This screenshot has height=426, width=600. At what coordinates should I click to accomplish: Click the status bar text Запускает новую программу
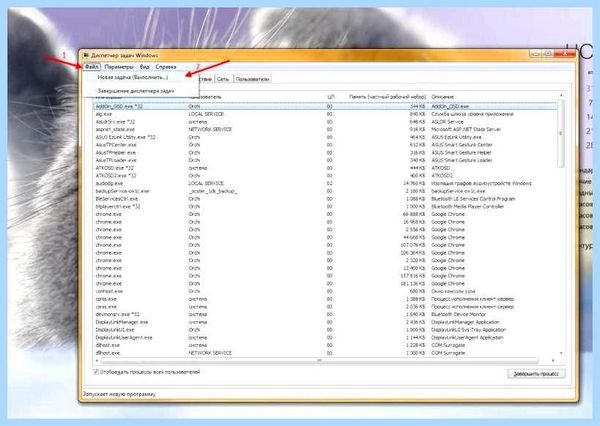point(119,394)
